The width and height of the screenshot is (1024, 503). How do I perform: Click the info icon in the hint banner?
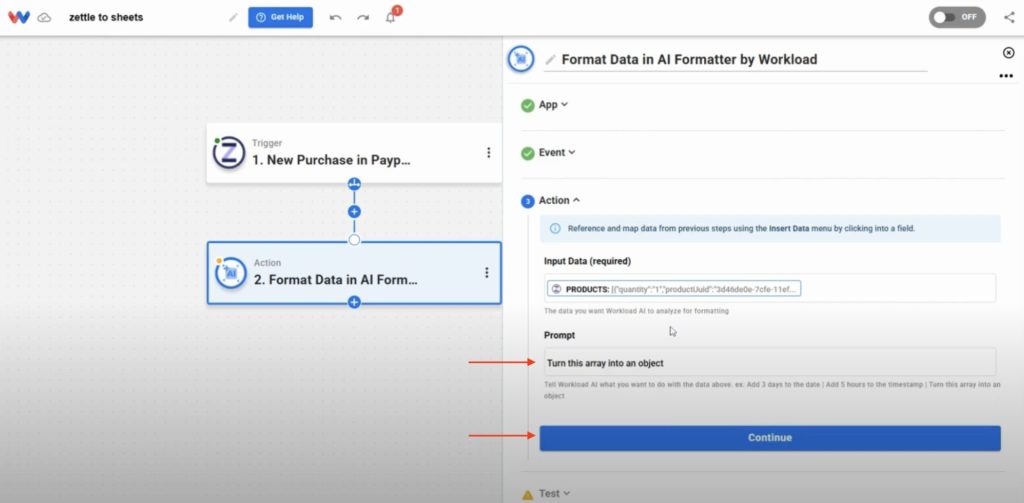555,229
